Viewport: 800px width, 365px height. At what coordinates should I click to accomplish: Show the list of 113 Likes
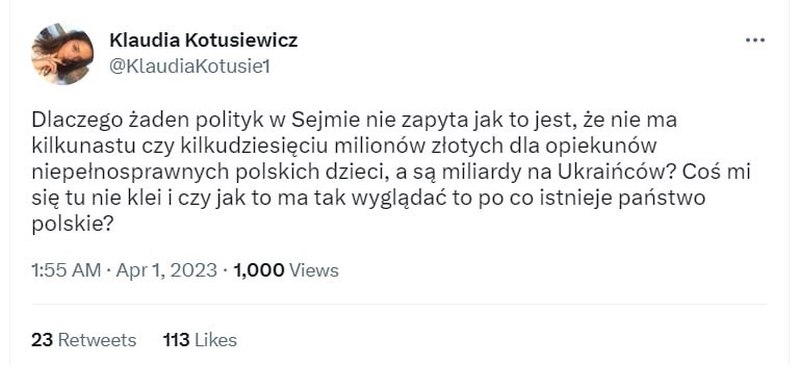[200, 340]
